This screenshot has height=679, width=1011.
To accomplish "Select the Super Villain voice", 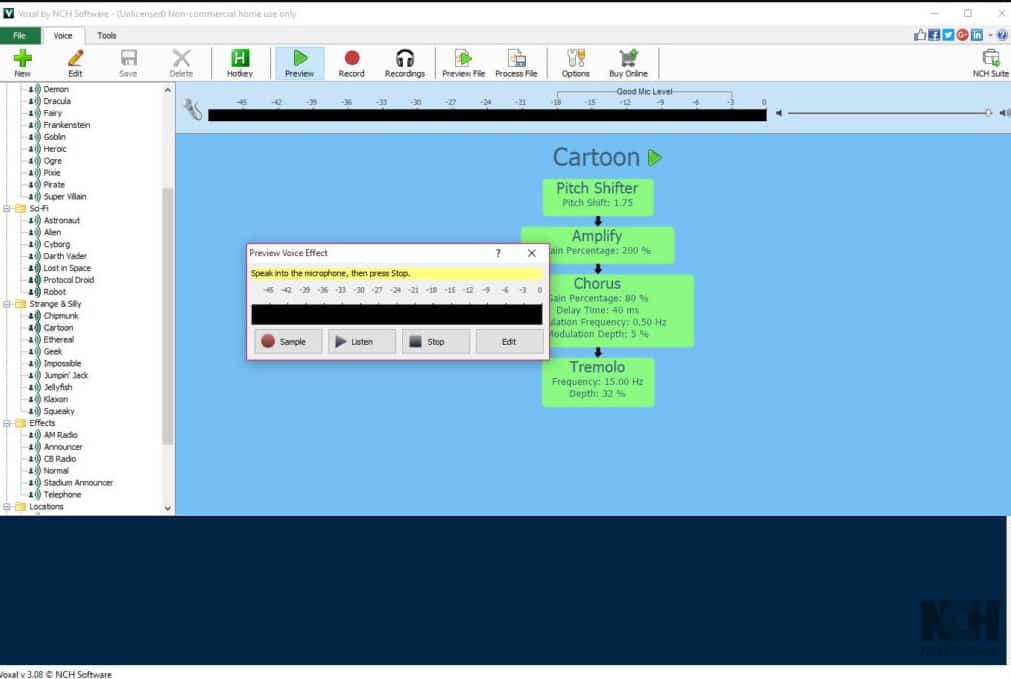I will [x=65, y=197].
